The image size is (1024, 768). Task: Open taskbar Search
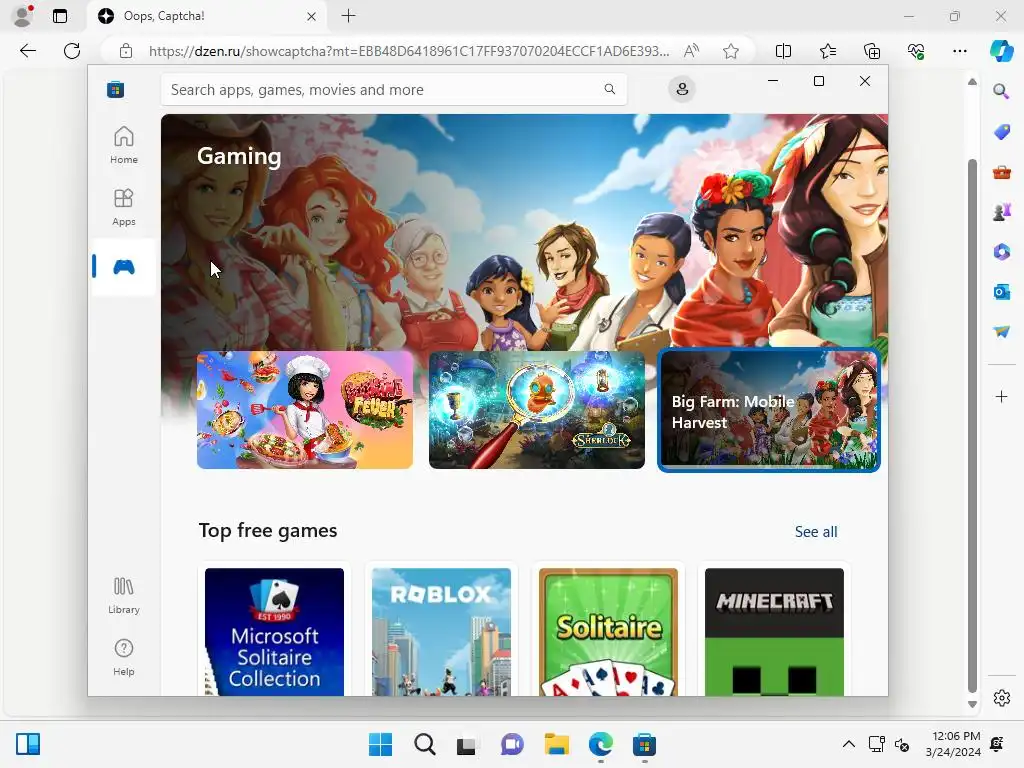tap(424, 744)
